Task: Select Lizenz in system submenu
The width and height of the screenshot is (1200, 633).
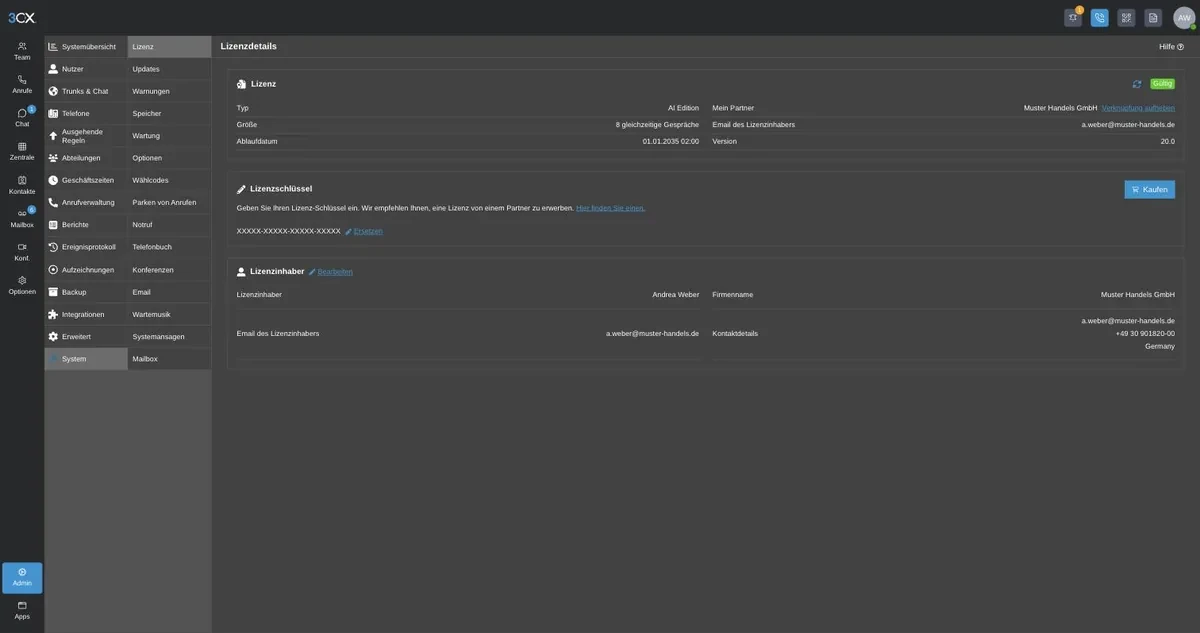Action: pos(169,47)
